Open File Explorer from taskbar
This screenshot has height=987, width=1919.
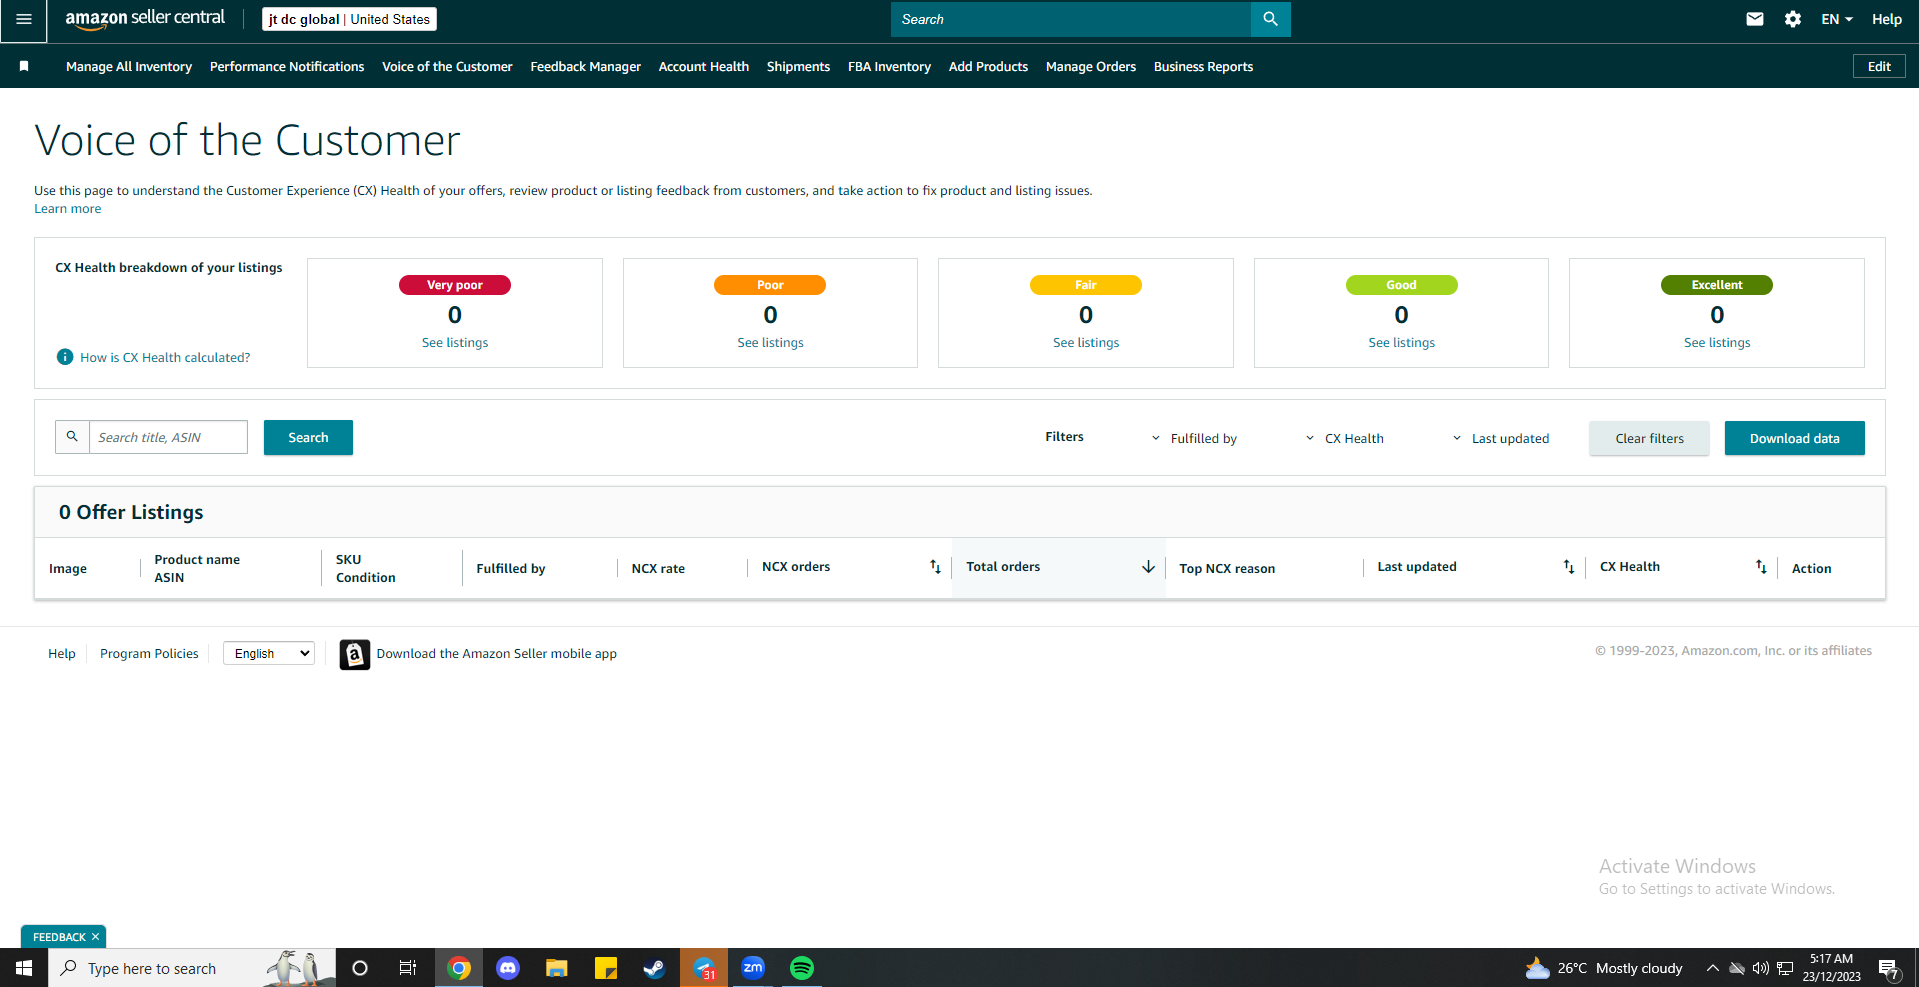point(557,968)
